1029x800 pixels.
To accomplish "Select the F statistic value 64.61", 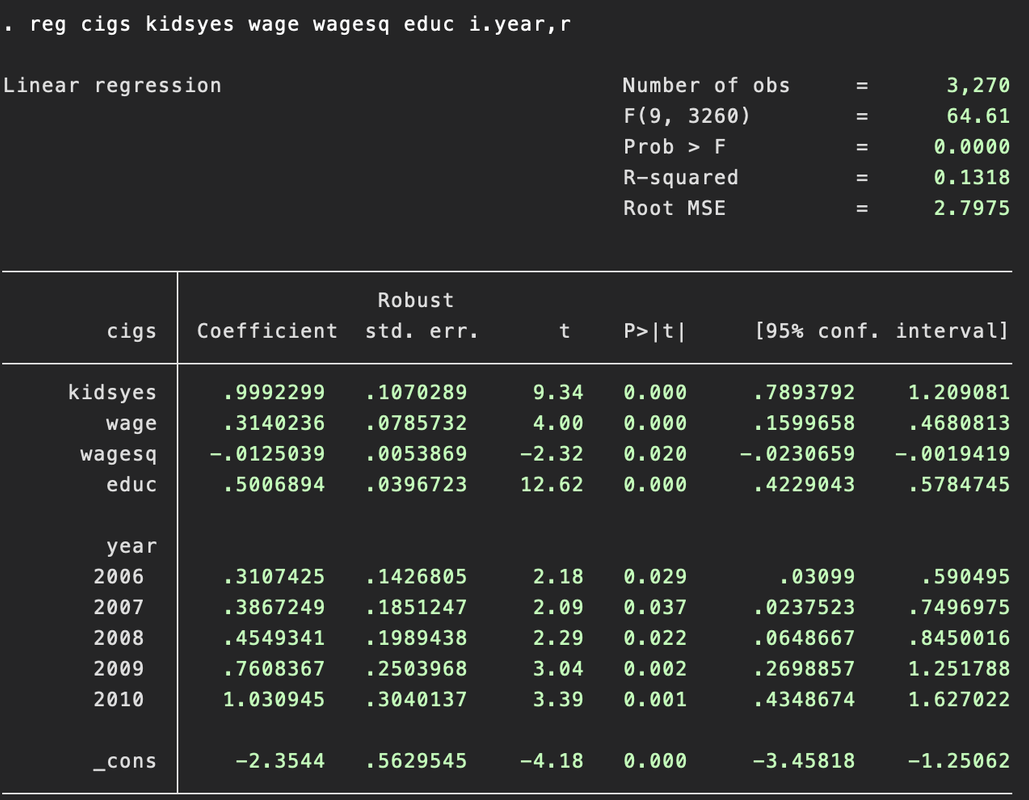I will click(978, 116).
